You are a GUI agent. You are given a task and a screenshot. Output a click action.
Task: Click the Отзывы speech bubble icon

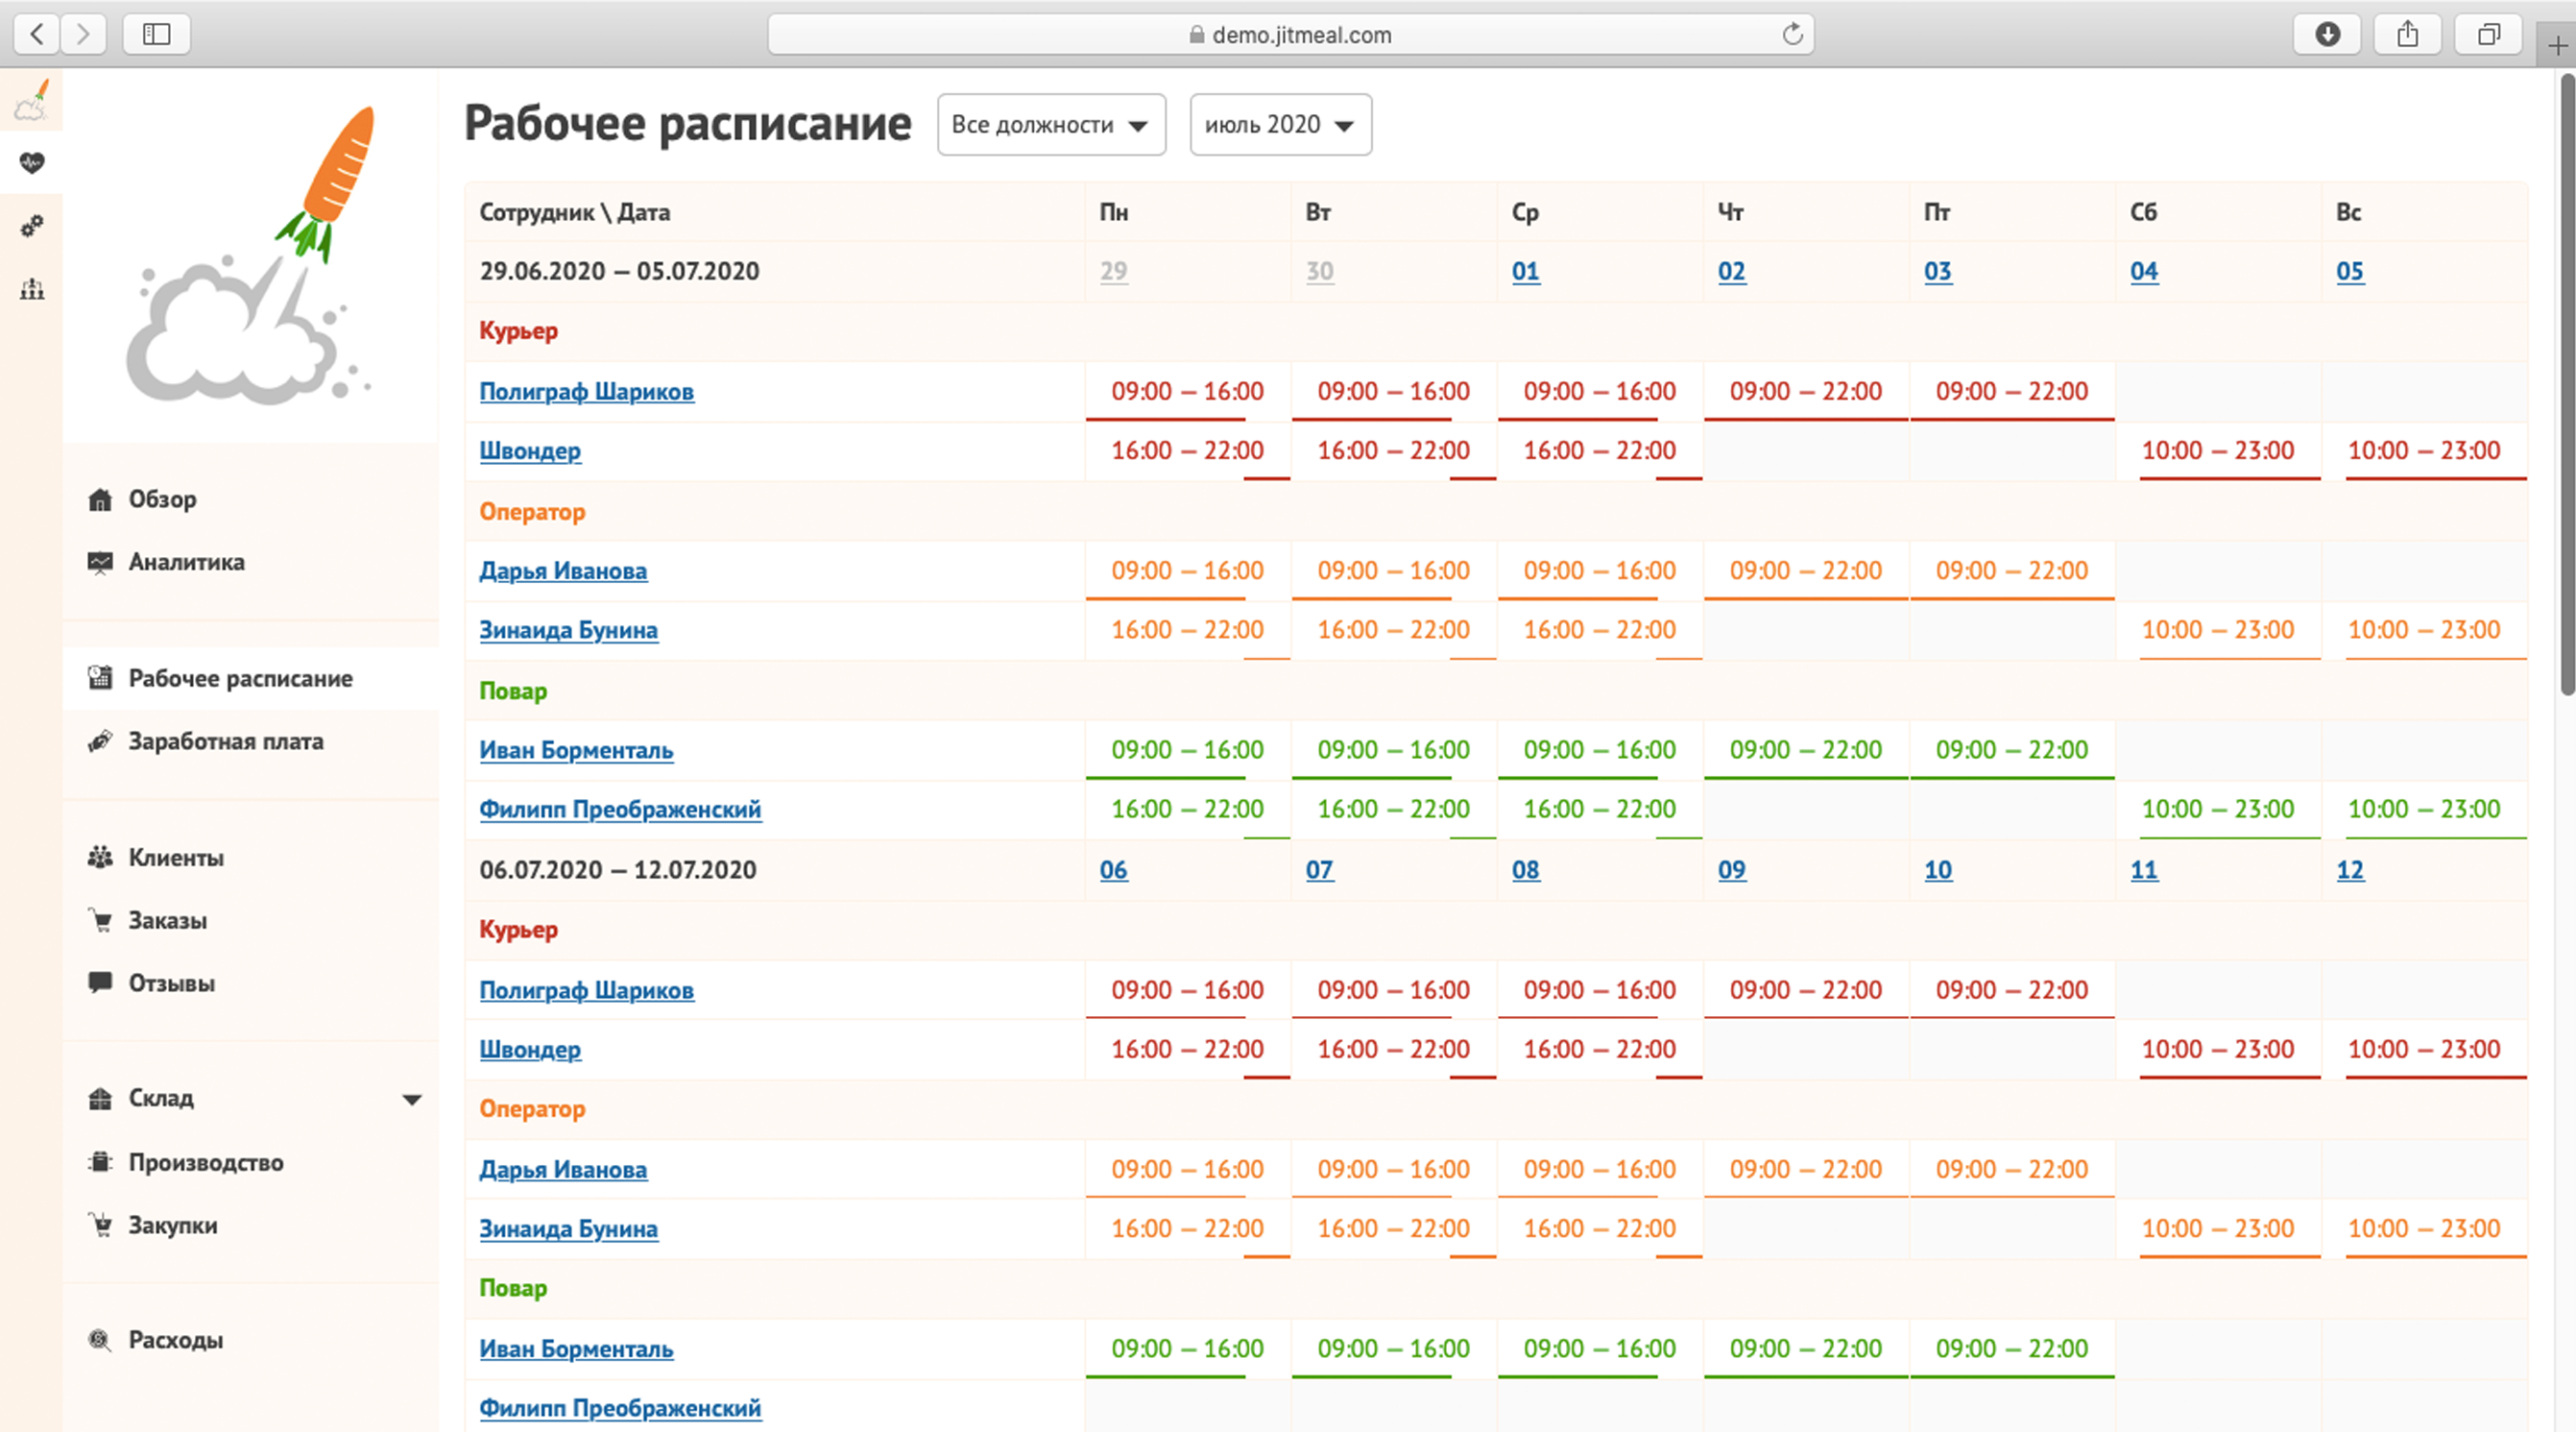coord(100,982)
